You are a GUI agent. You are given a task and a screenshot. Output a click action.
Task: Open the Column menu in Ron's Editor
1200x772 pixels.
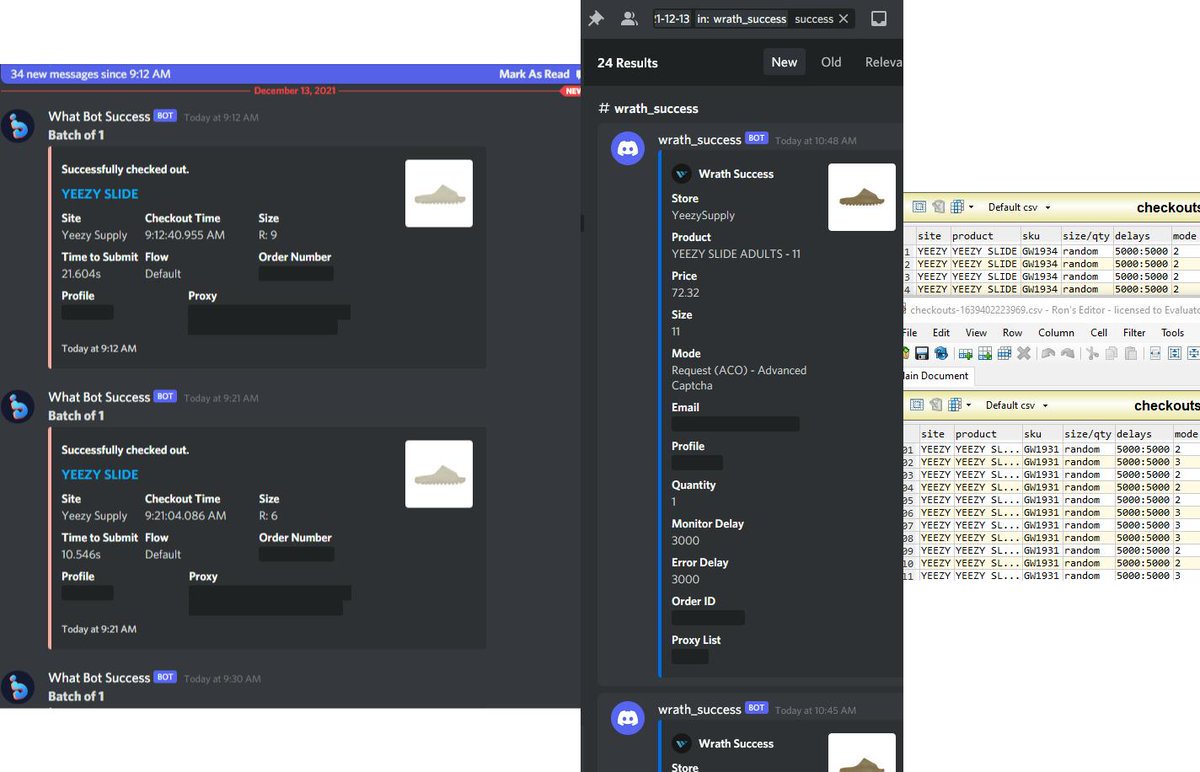pyautogui.click(x=1056, y=333)
